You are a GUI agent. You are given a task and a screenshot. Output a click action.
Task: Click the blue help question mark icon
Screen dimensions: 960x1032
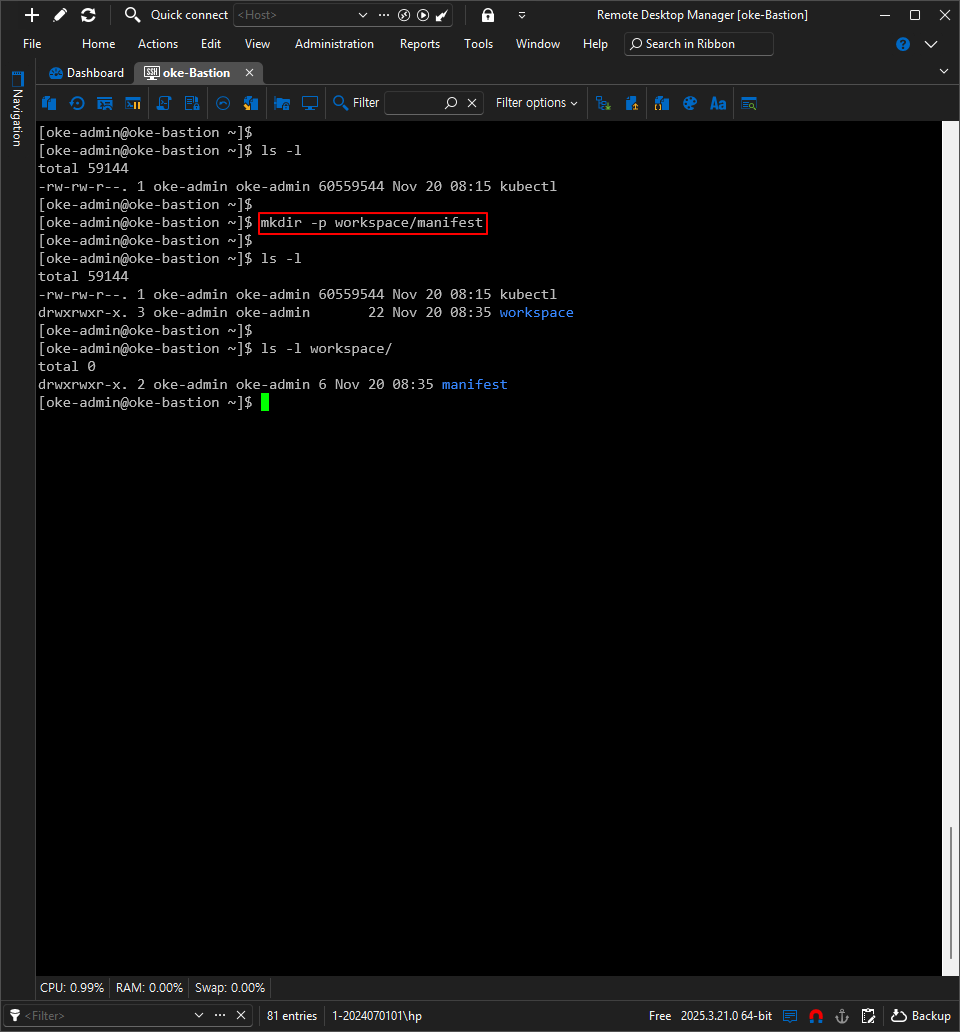click(x=903, y=44)
